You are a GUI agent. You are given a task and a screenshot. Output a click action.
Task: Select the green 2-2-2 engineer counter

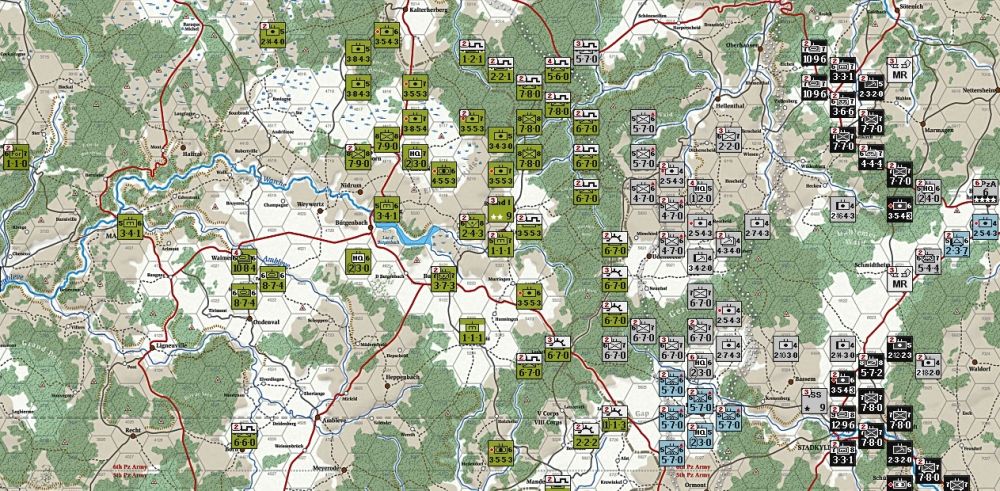586,435
